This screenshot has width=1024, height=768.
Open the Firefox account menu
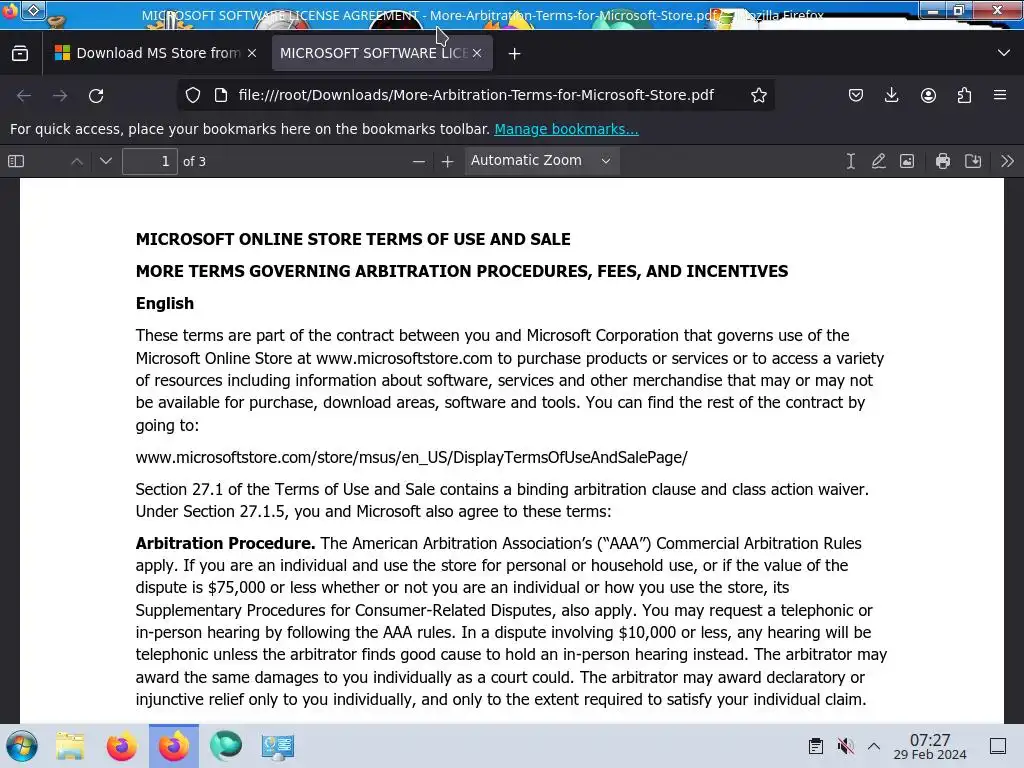click(x=928, y=95)
